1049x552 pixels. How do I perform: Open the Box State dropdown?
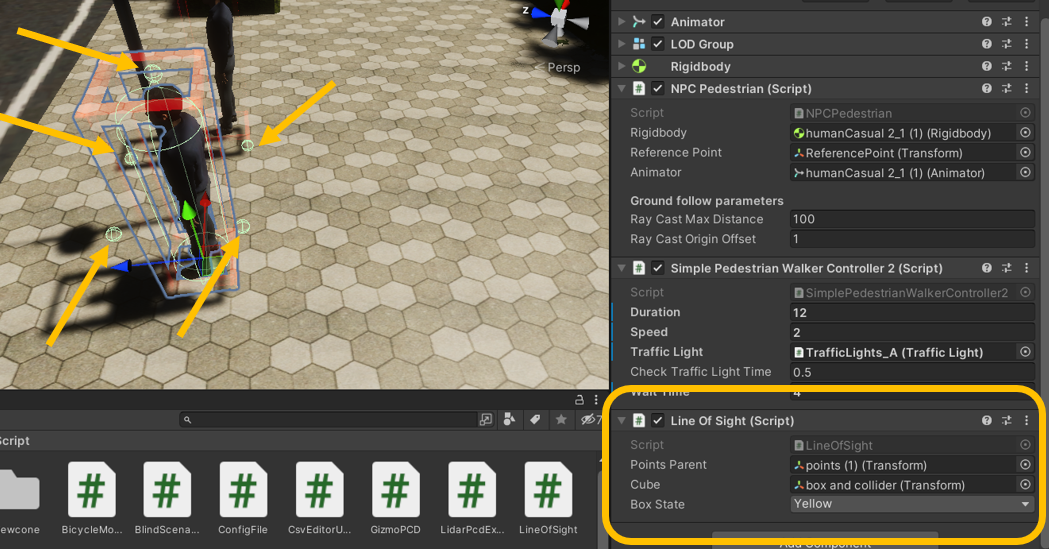[912, 504]
